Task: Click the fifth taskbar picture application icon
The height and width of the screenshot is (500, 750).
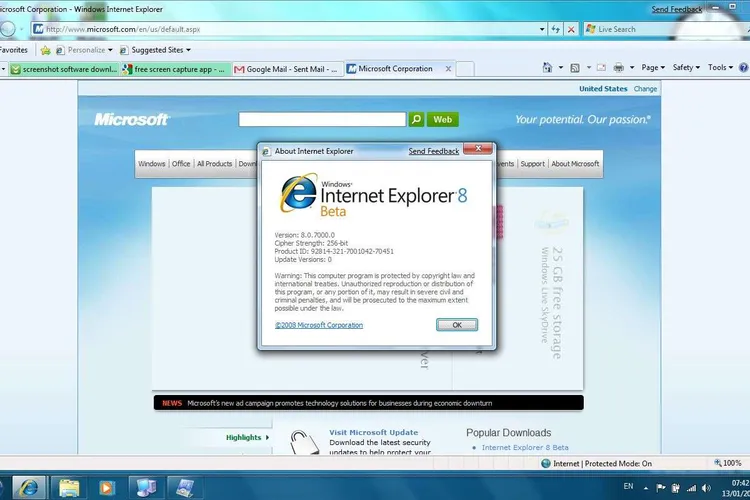Action: (x=184, y=488)
